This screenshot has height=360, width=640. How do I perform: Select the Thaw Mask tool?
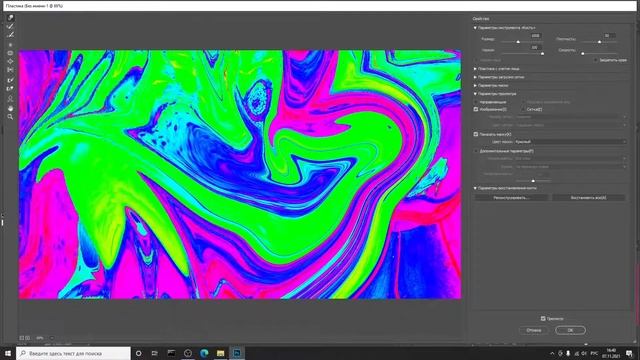pyautogui.click(x=10, y=89)
